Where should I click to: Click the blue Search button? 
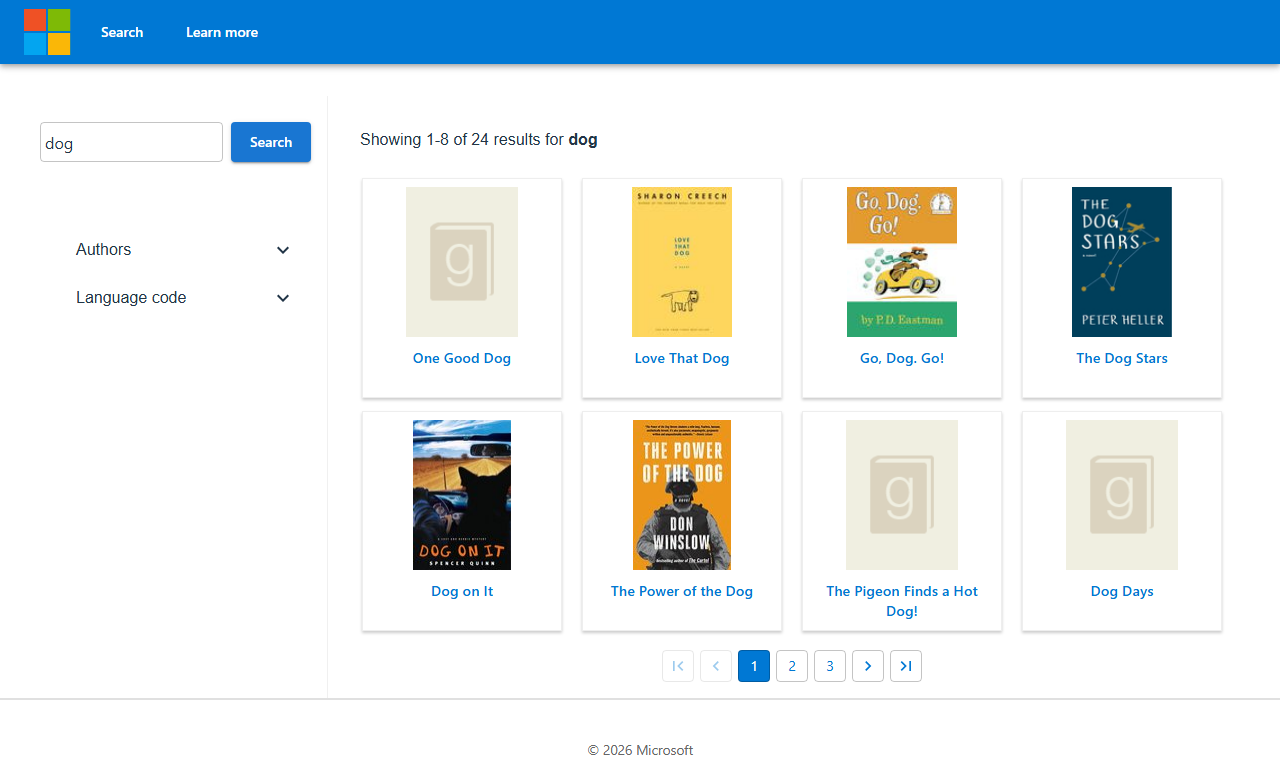(271, 142)
